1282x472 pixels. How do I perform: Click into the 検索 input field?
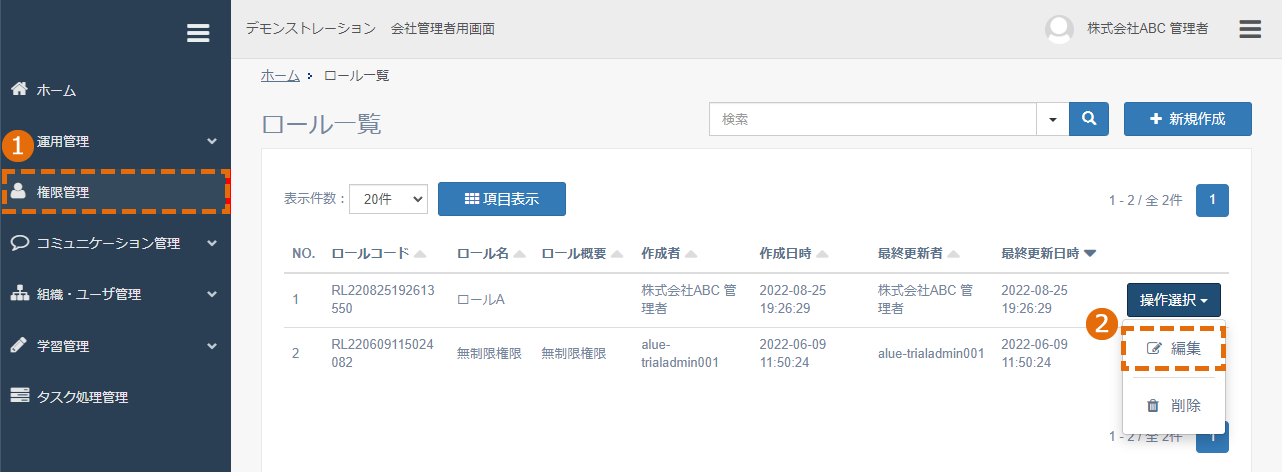point(872,118)
